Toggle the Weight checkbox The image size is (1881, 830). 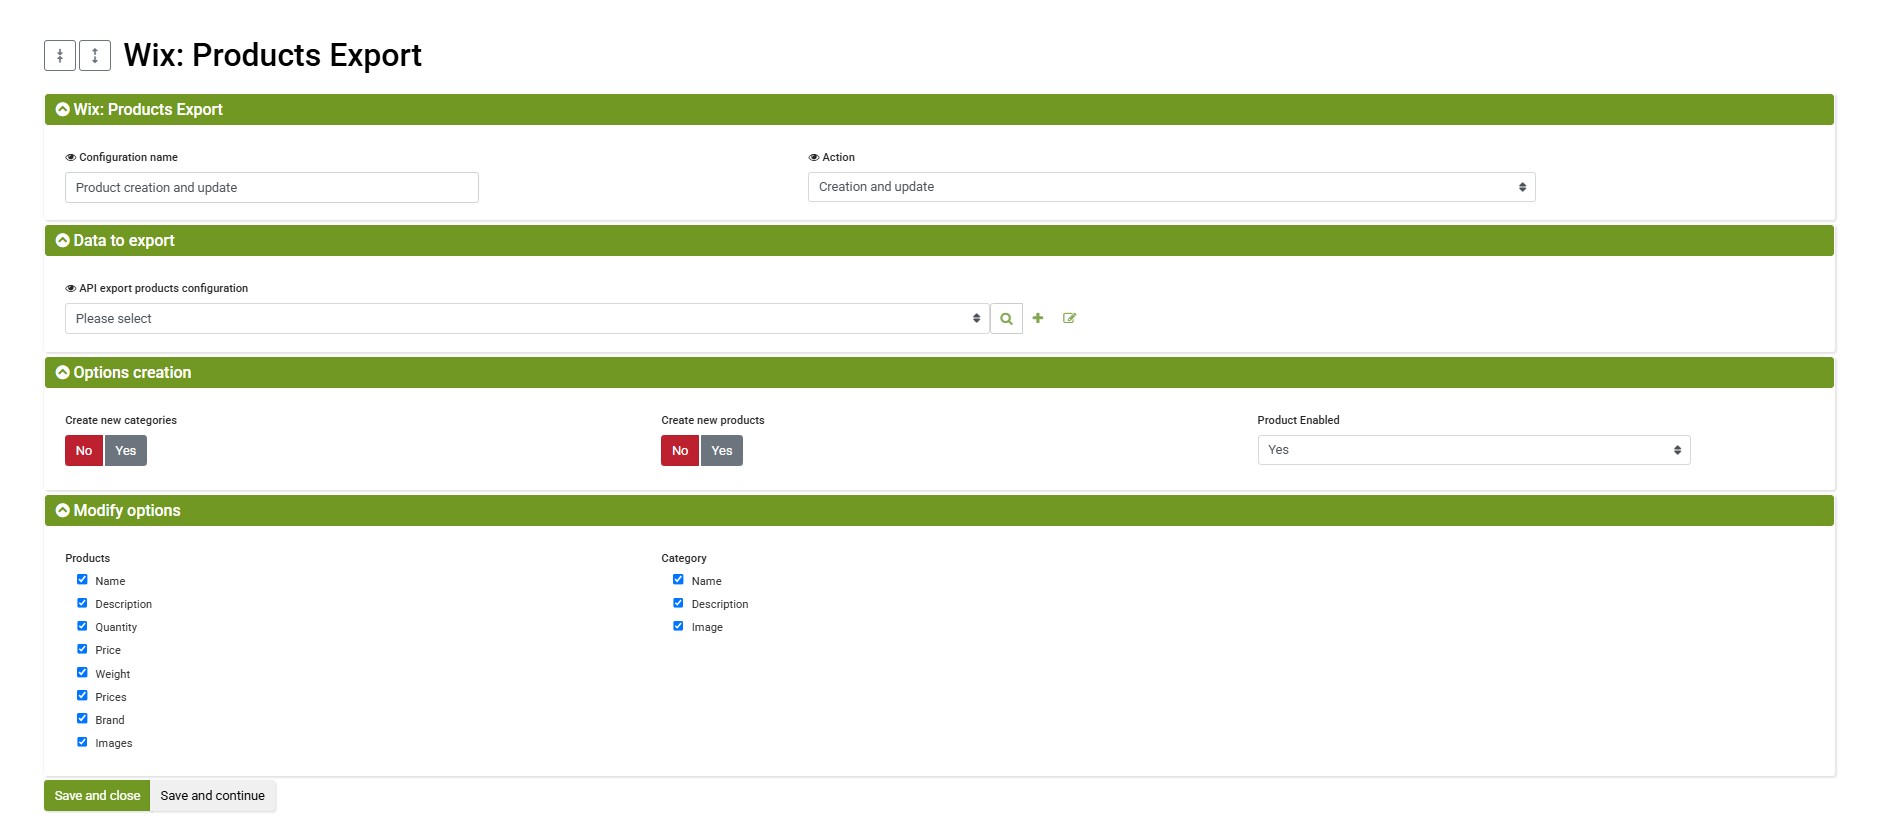coord(82,673)
